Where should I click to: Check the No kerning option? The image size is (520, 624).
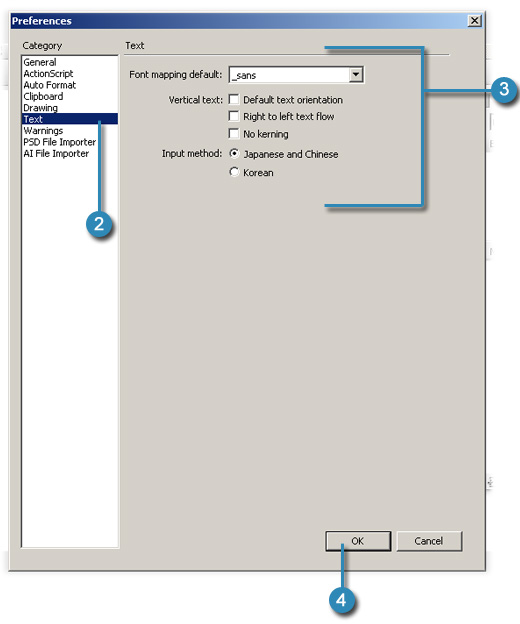(234, 133)
